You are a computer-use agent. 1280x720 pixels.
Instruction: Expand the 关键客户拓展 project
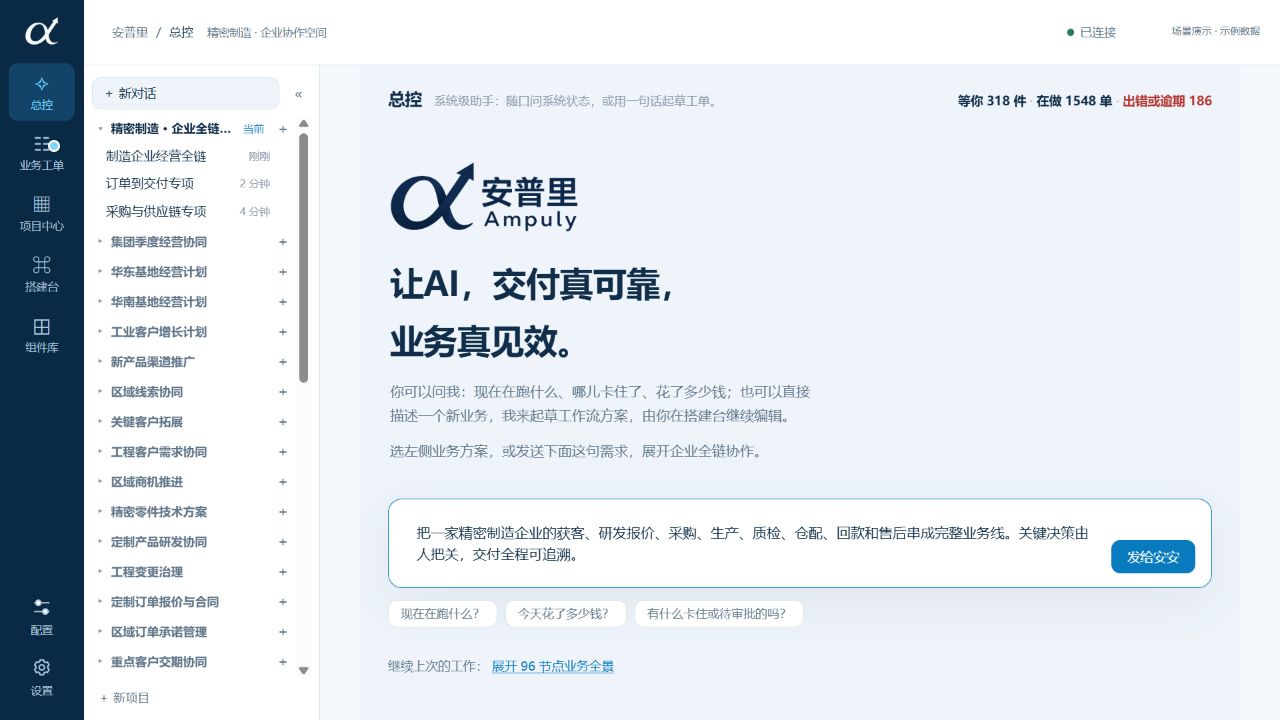pyautogui.click(x=100, y=422)
